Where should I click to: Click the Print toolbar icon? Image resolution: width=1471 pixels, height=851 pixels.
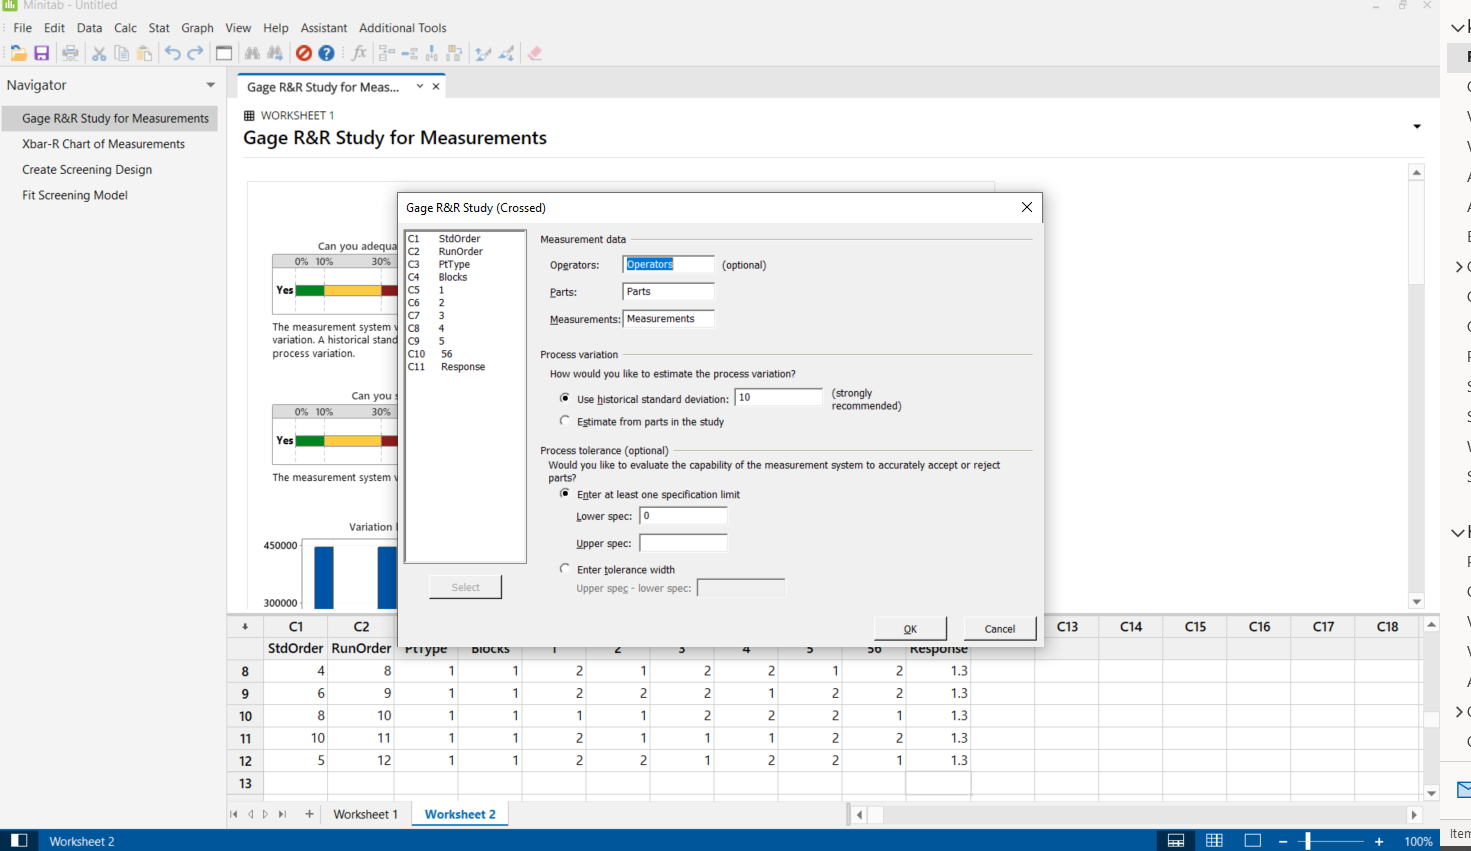click(x=69, y=53)
